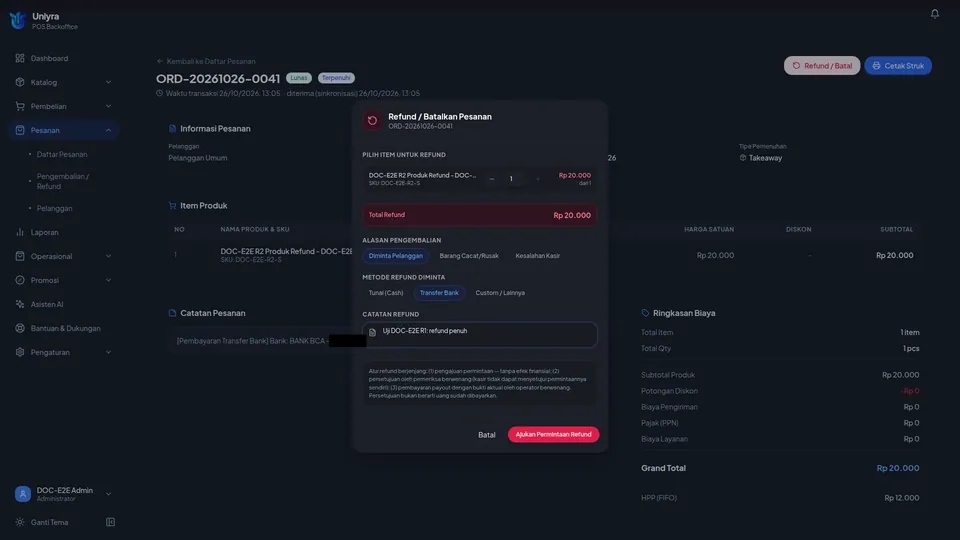Expand the Pengaturan menu chevron
Image resolution: width=960 pixels, height=540 pixels.
(x=108, y=352)
